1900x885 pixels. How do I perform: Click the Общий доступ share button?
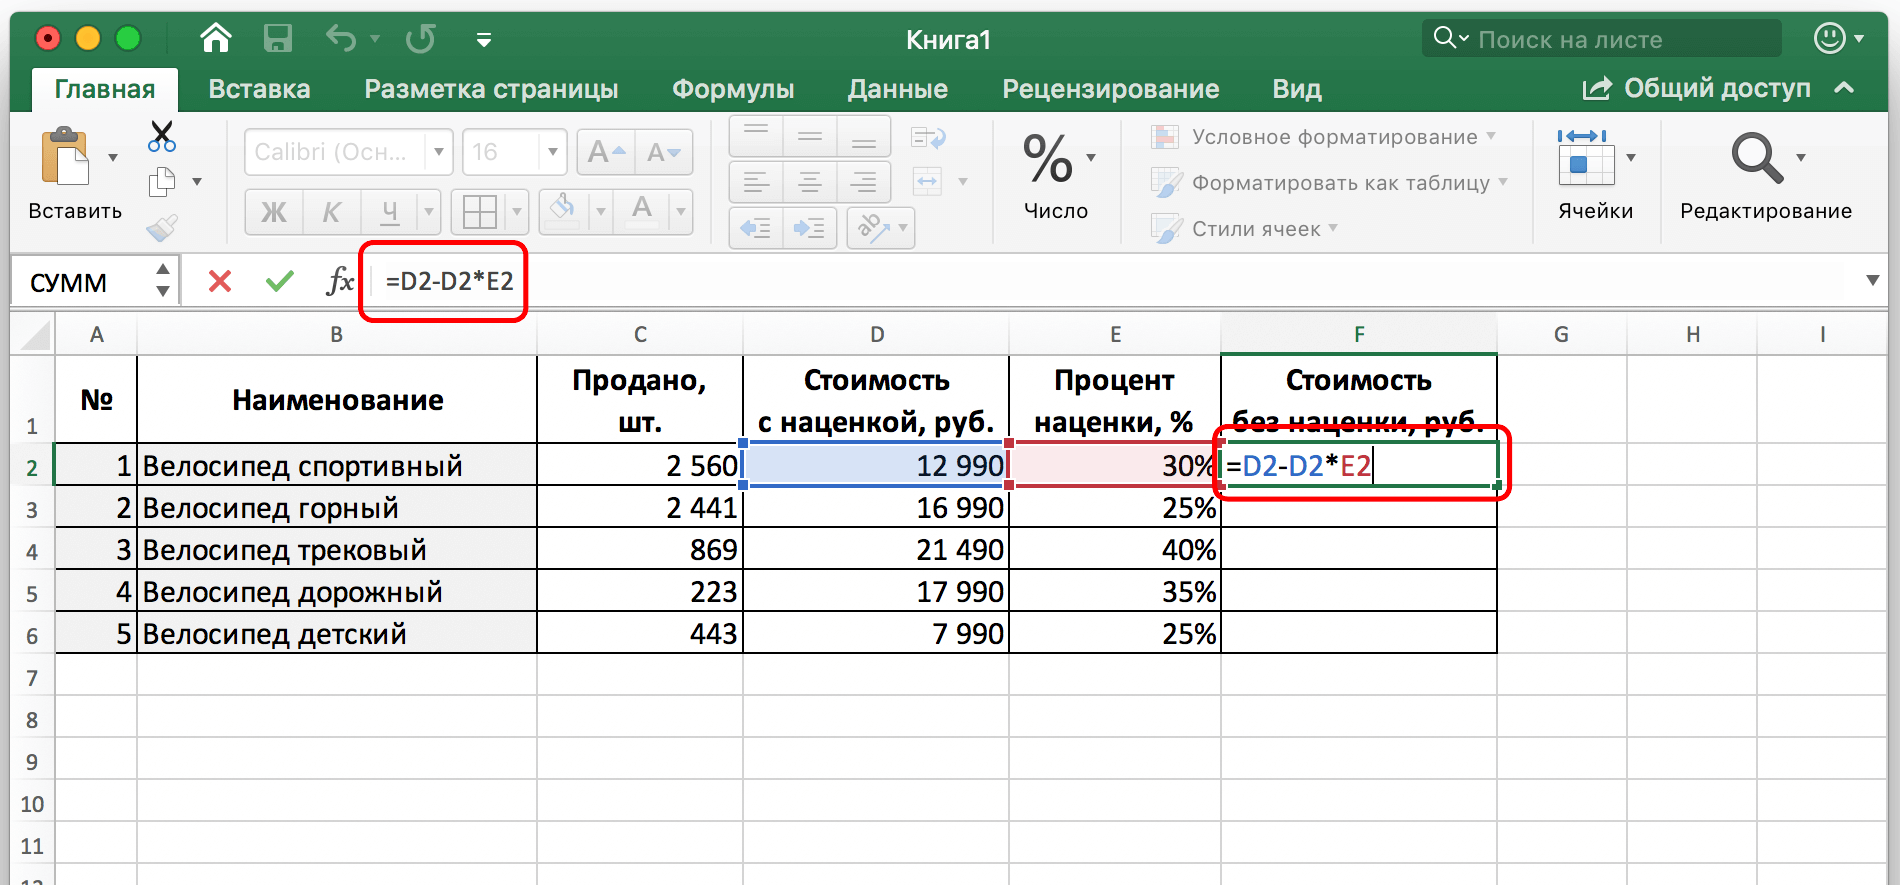[x=1697, y=88]
